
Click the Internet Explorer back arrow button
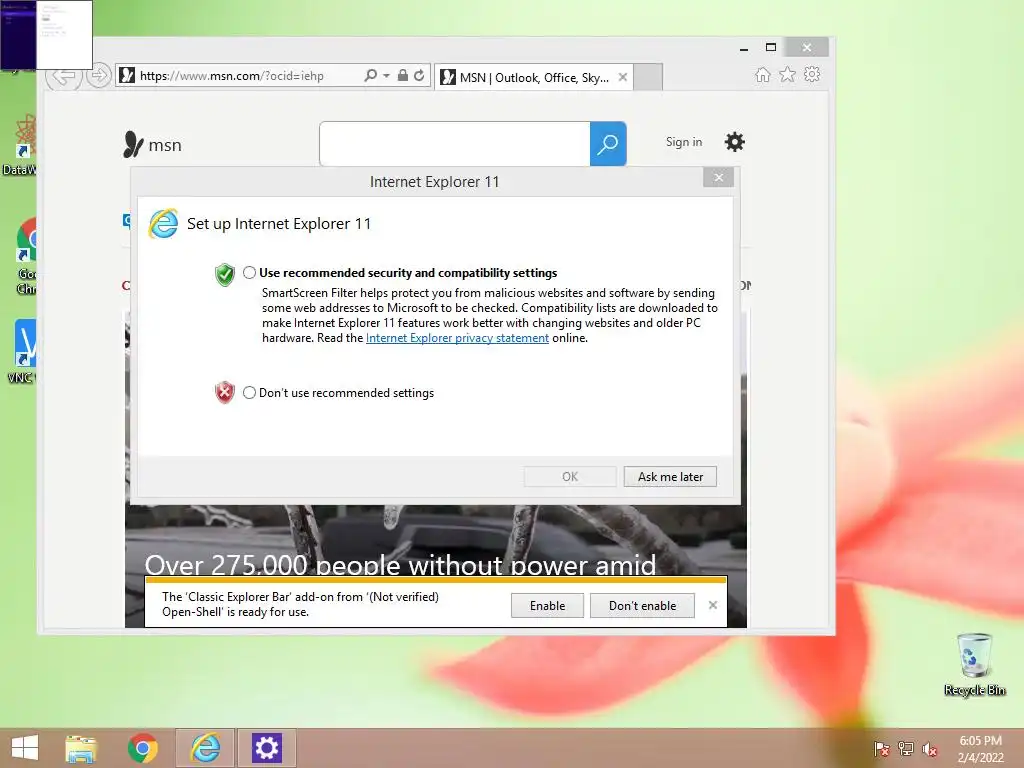pyautogui.click(x=64, y=76)
